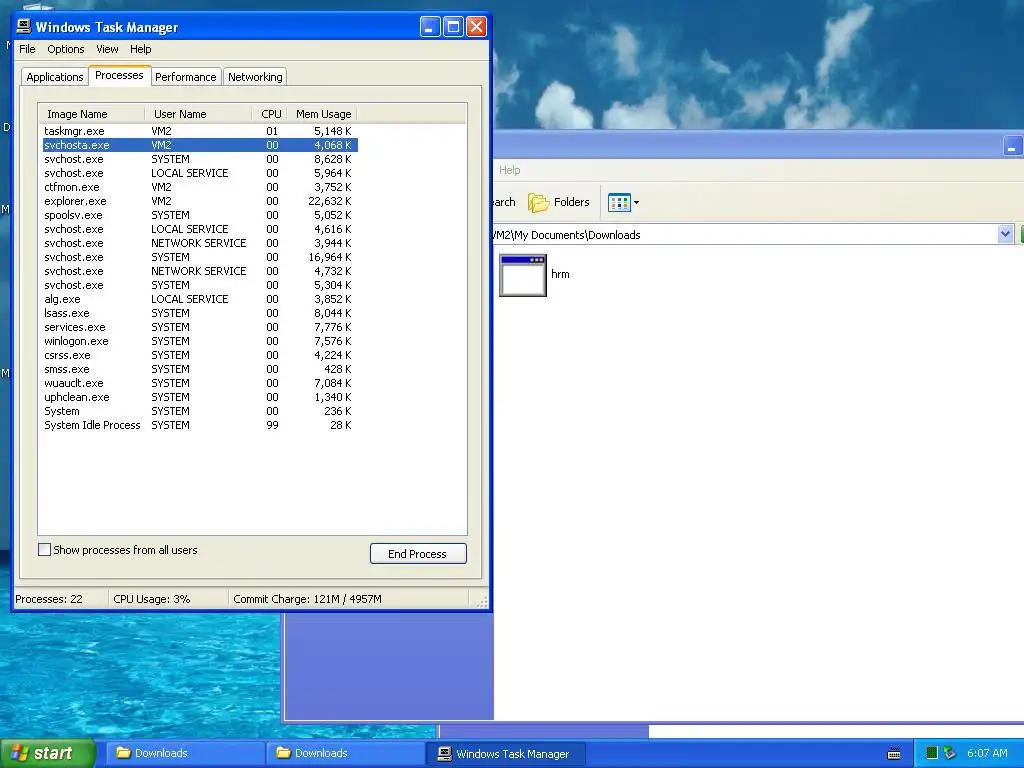The image size is (1024, 768).
Task: Click the network connection tray icon
Action: click(950, 753)
